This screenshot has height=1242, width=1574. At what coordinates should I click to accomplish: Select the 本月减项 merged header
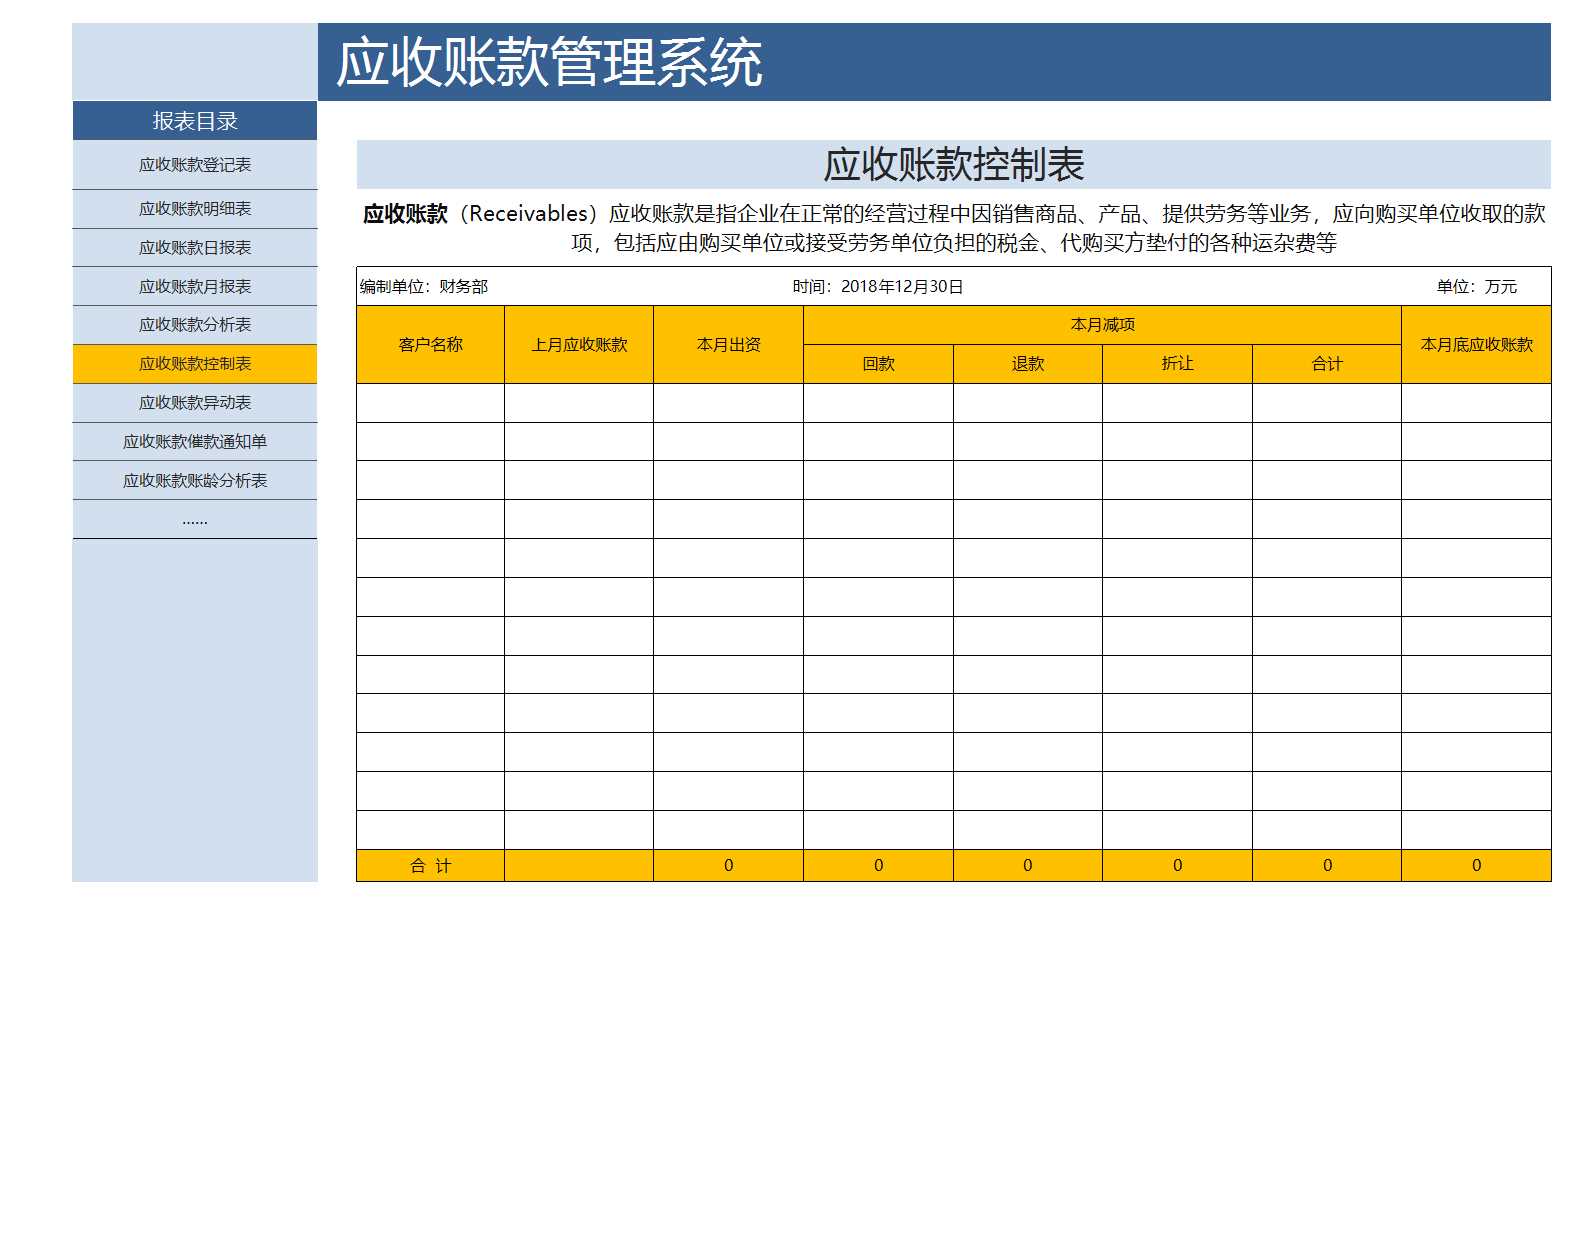(x=1103, y=325)
